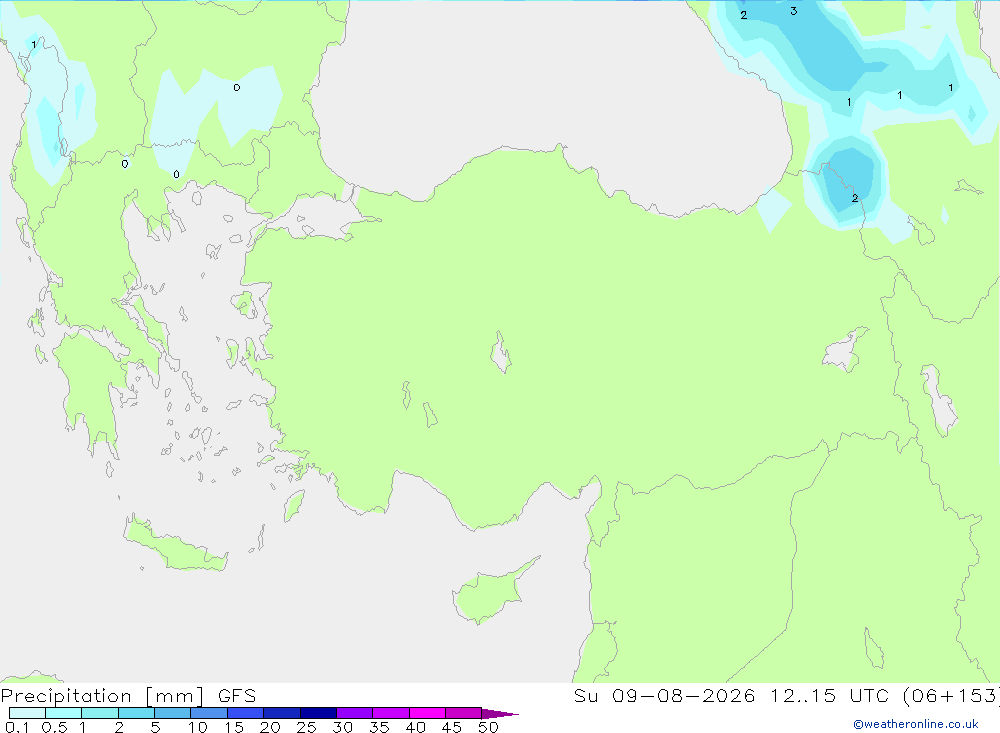Click the contour label '3' on the map

pyautogui.click(x=793, y=11)
